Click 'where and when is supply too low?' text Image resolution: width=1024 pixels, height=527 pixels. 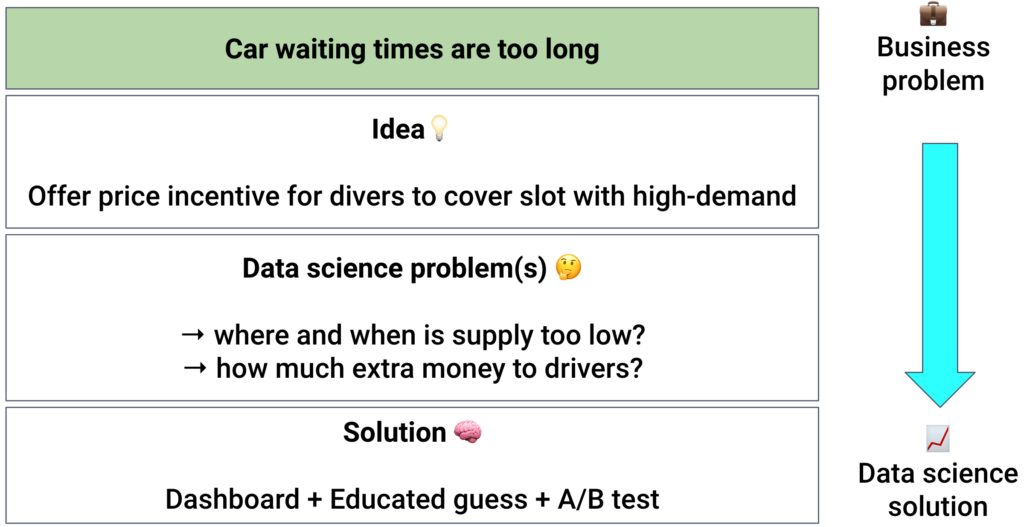point(426,334)
